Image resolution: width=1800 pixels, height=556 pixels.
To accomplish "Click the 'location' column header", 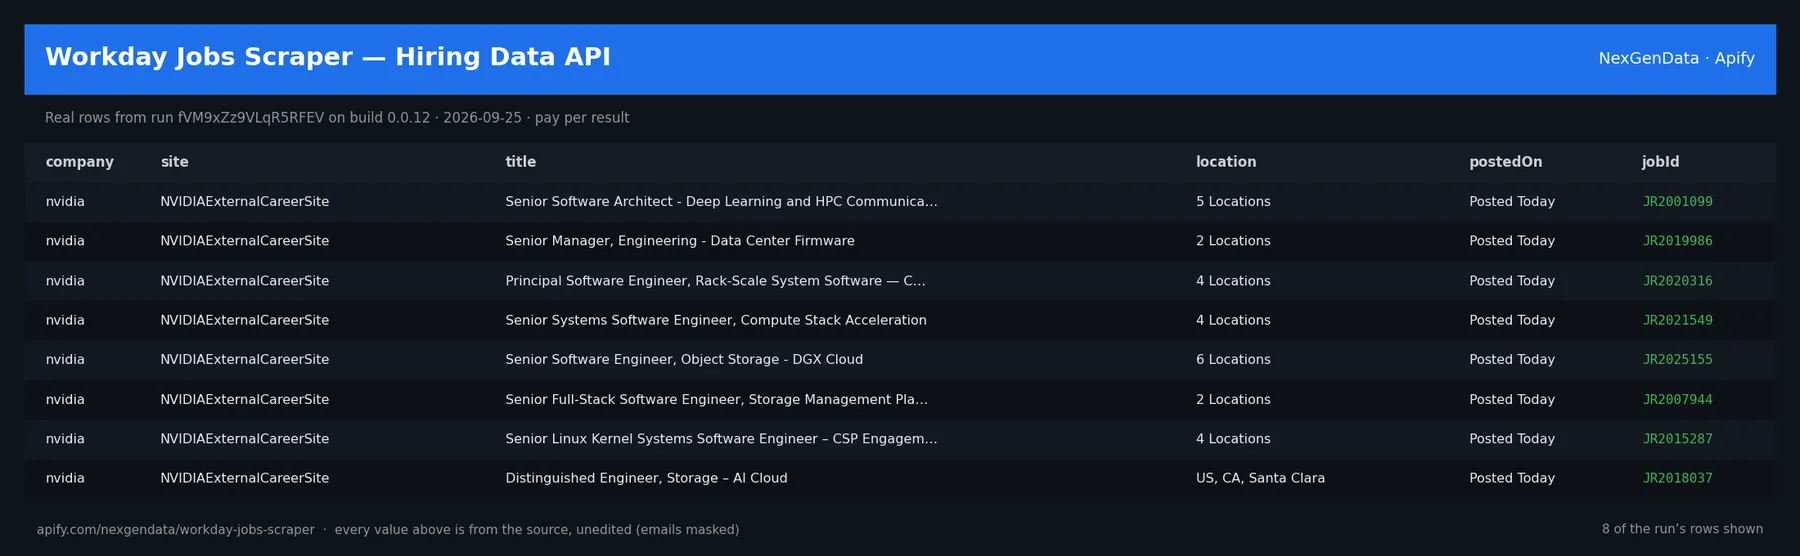I will pos(1226,162).
